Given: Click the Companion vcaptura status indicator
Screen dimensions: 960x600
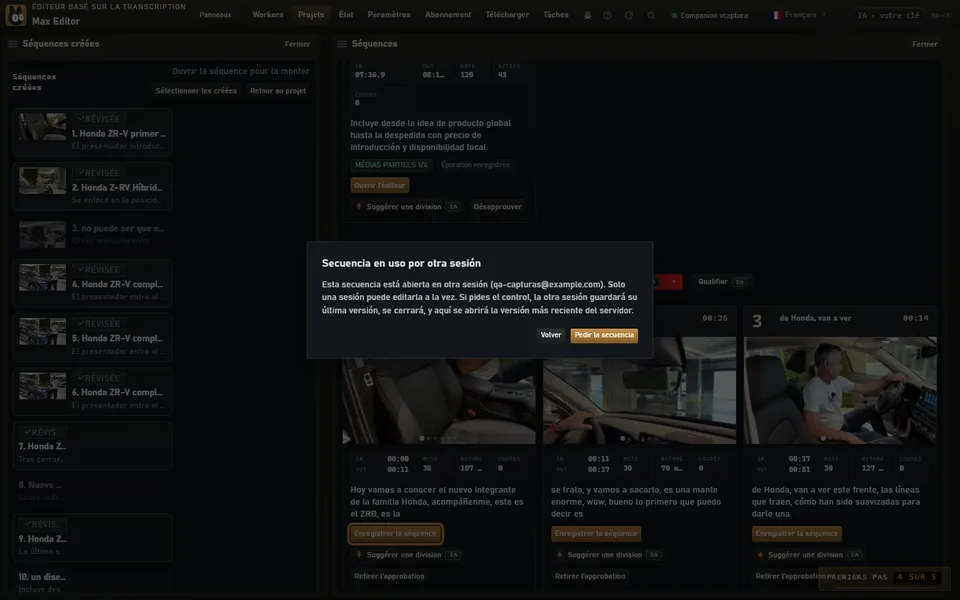Looking at the screenshot, I should (710, 15).
